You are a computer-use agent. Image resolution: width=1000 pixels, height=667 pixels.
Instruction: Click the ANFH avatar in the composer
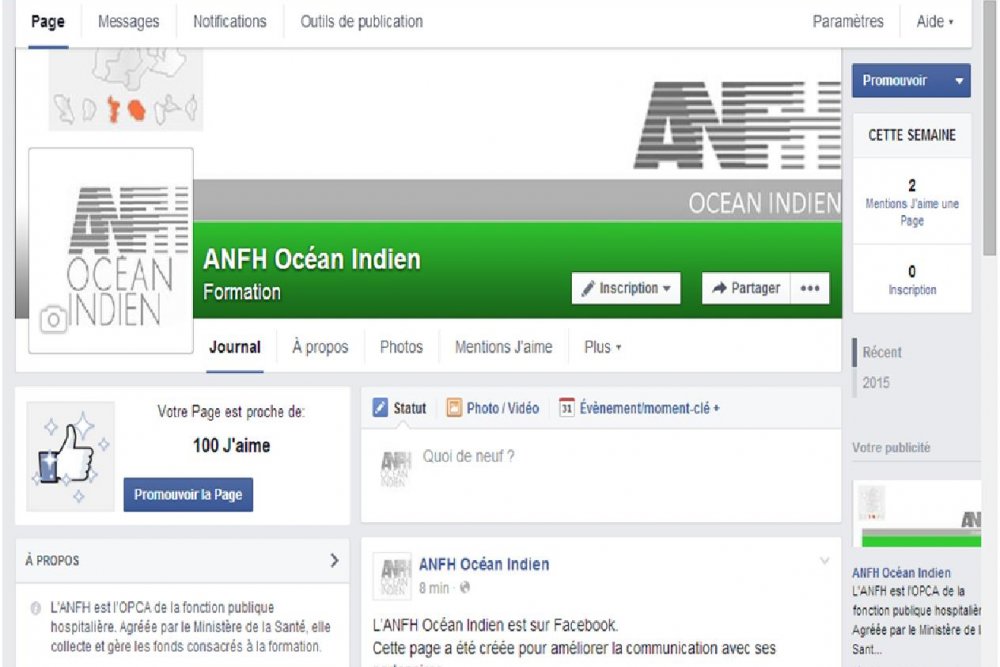click(x=395, y=469)
